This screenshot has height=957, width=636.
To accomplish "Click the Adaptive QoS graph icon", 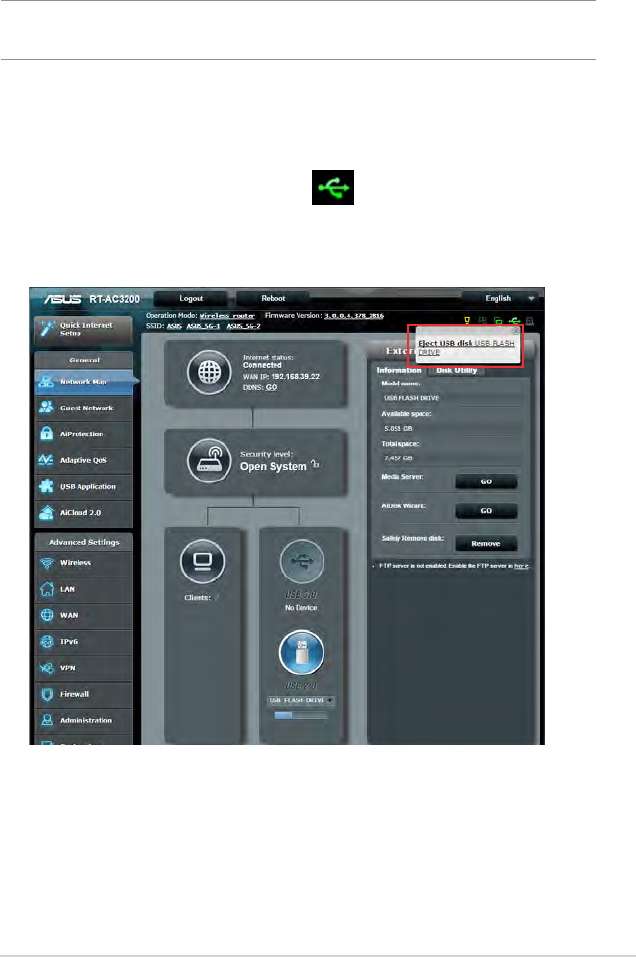I will 46,460.
